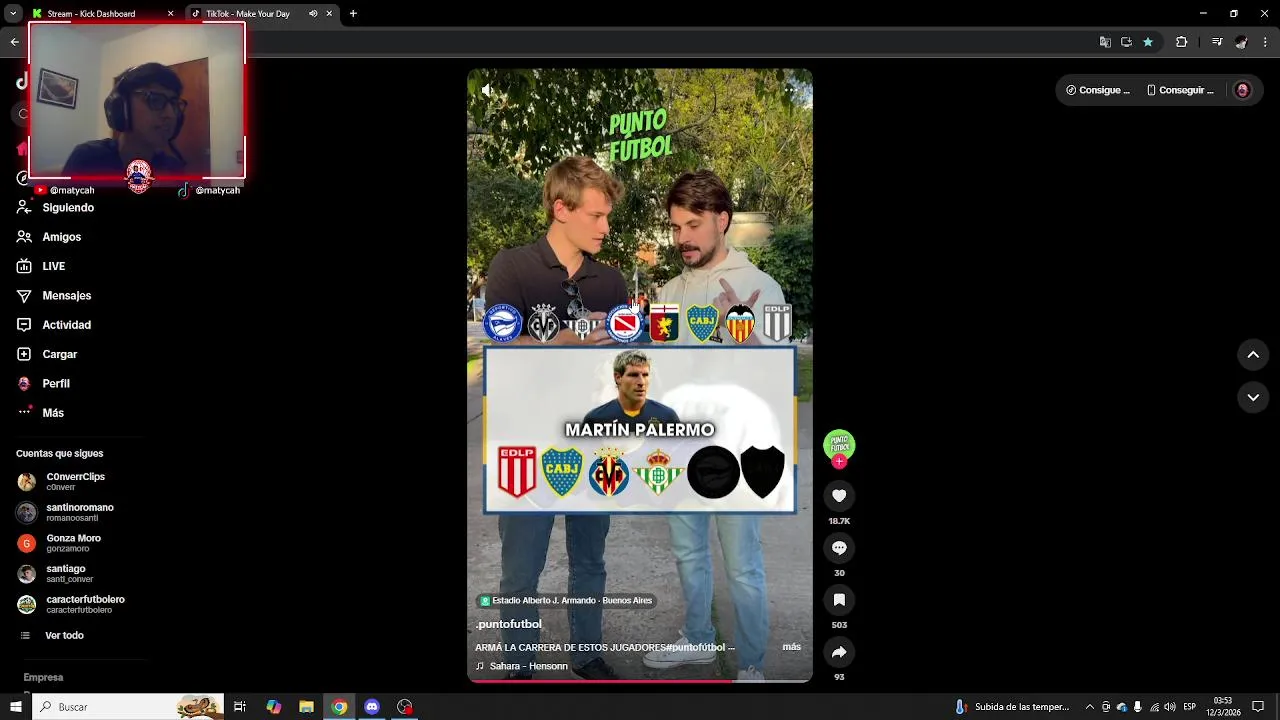Expand the caption with más
This screenshot has height=720, width=1280.
point(792,647)
